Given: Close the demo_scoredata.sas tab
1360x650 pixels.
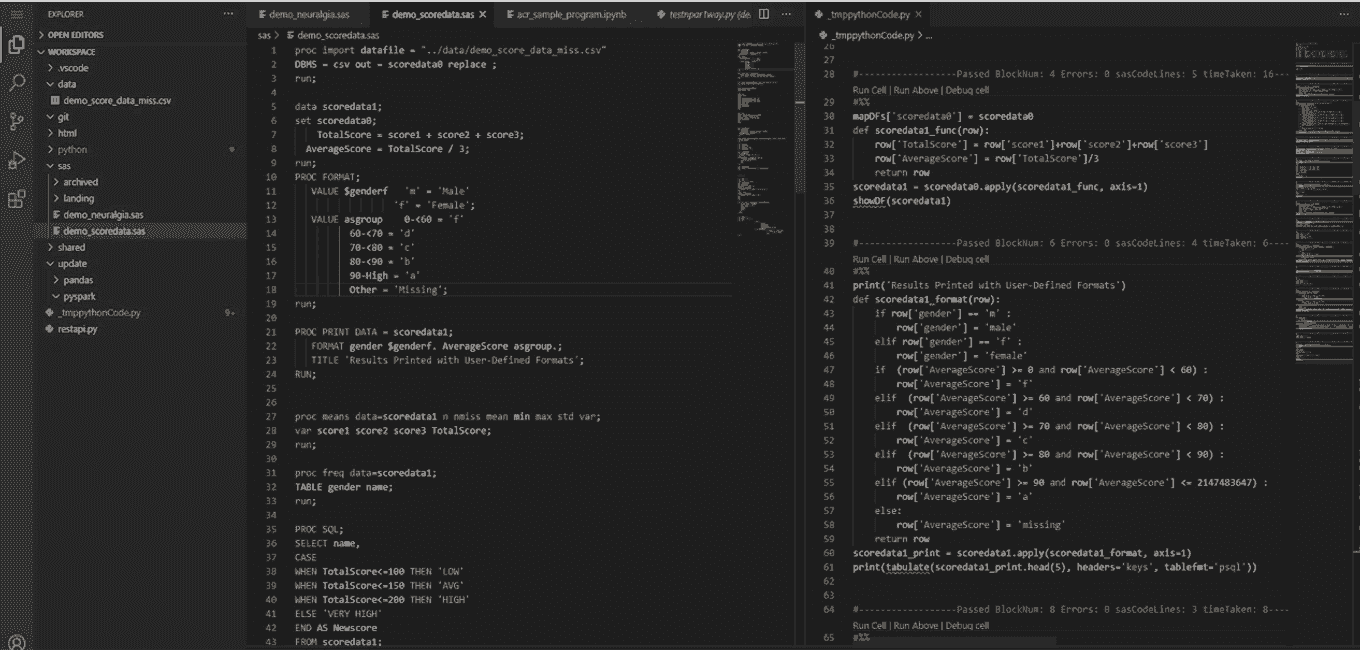Looking at the screenshot, I should [482, 15].
